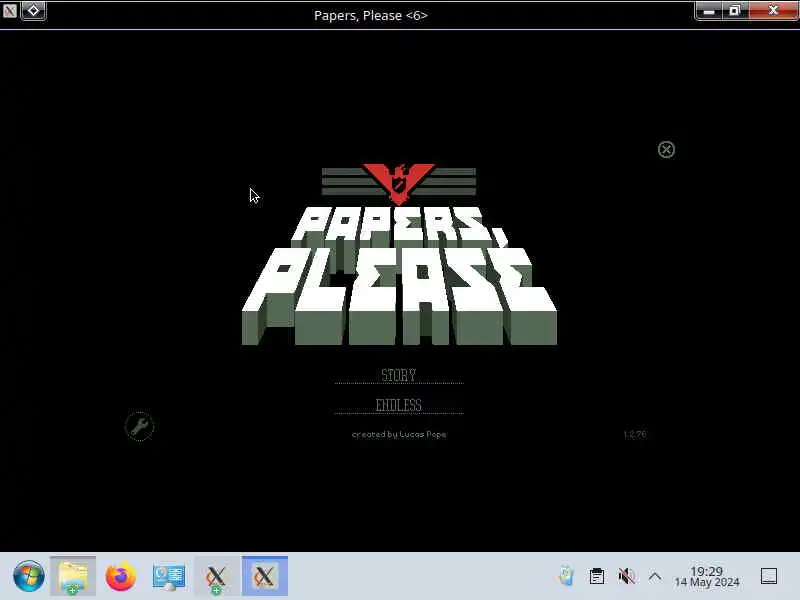This screenshot has width=800, height=600.
Task: Click the show desktop button in the tray
Action: point(769,577)
